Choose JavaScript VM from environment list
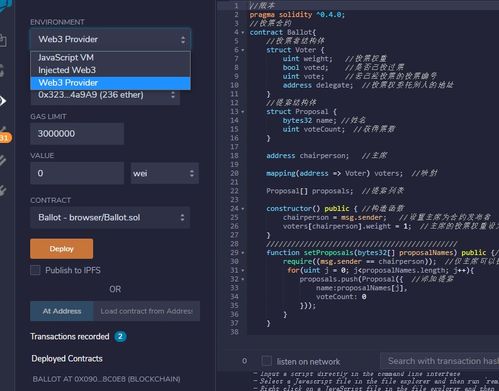The height and width of the screenshot is (391, 499). pyautogui.click(x=110, y=57)
